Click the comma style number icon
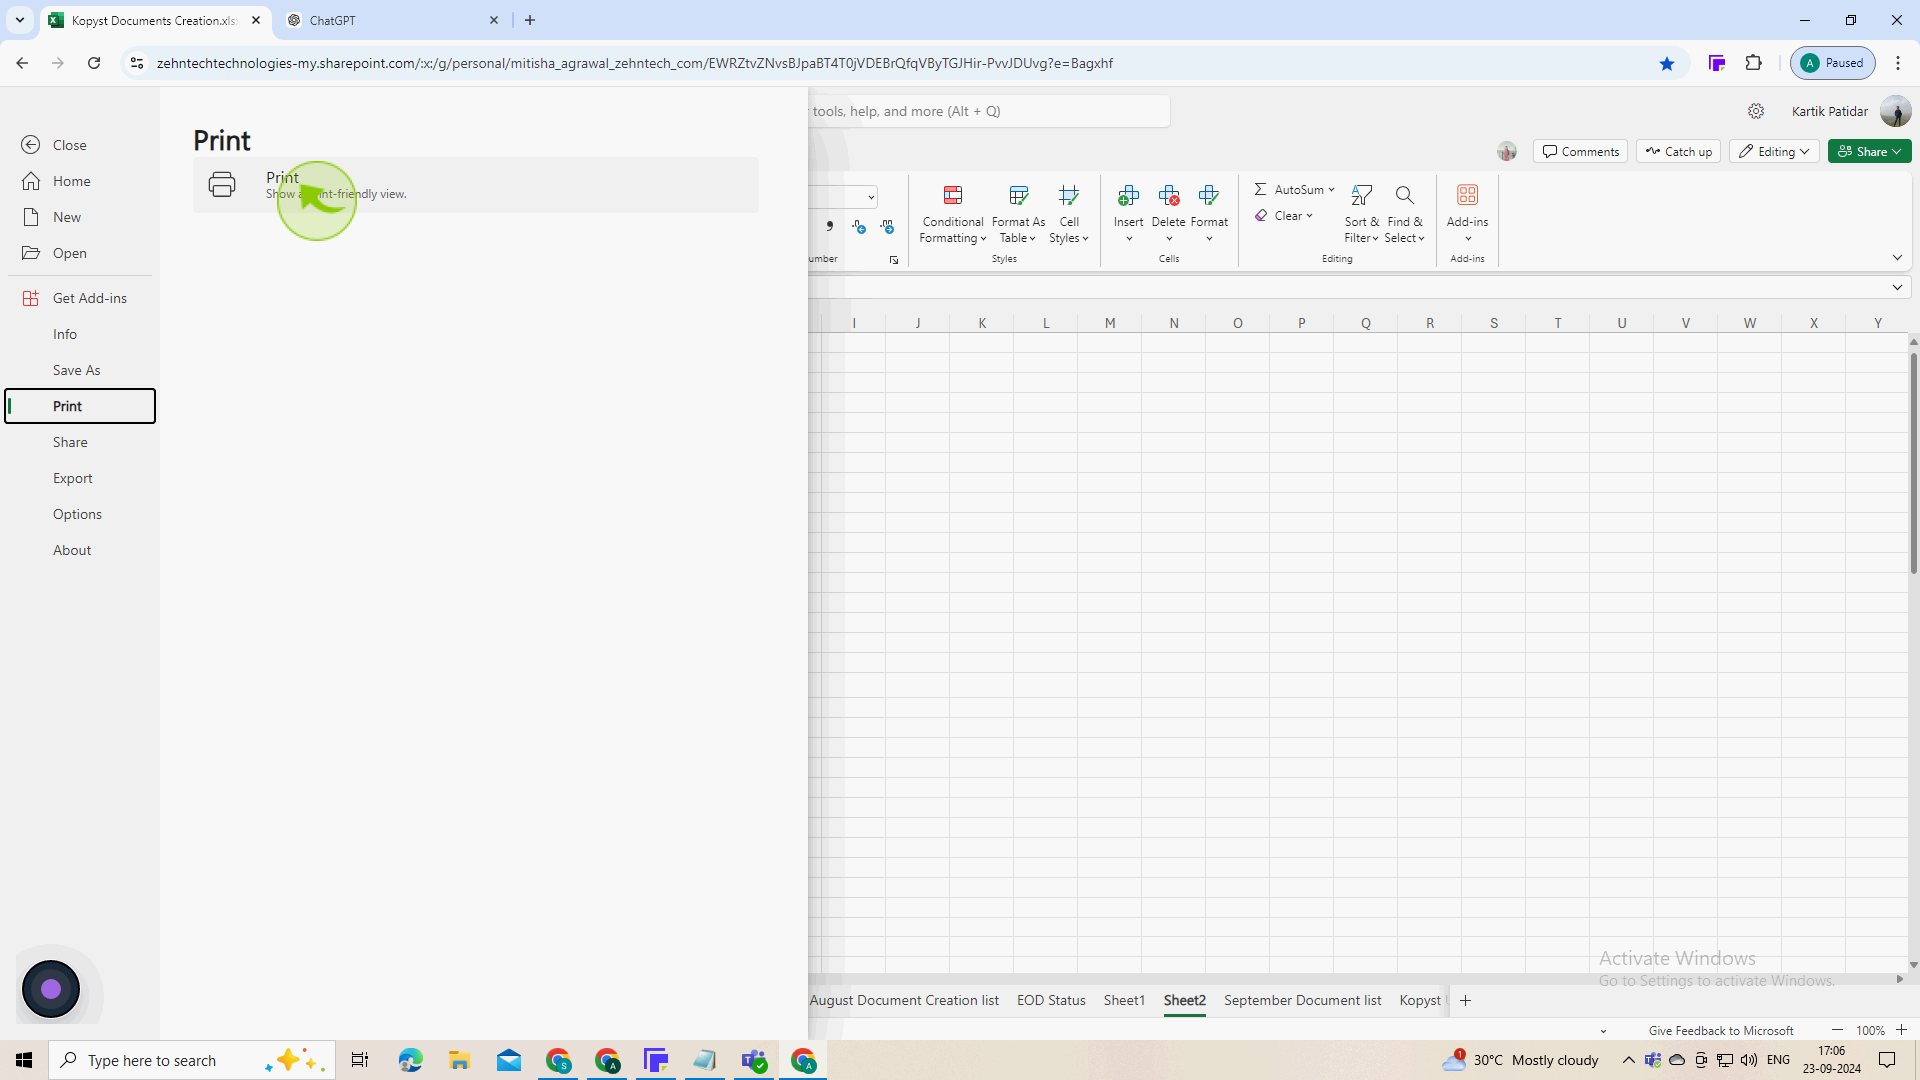The height and width of the screenshot is (1080, 1920). 829,227
